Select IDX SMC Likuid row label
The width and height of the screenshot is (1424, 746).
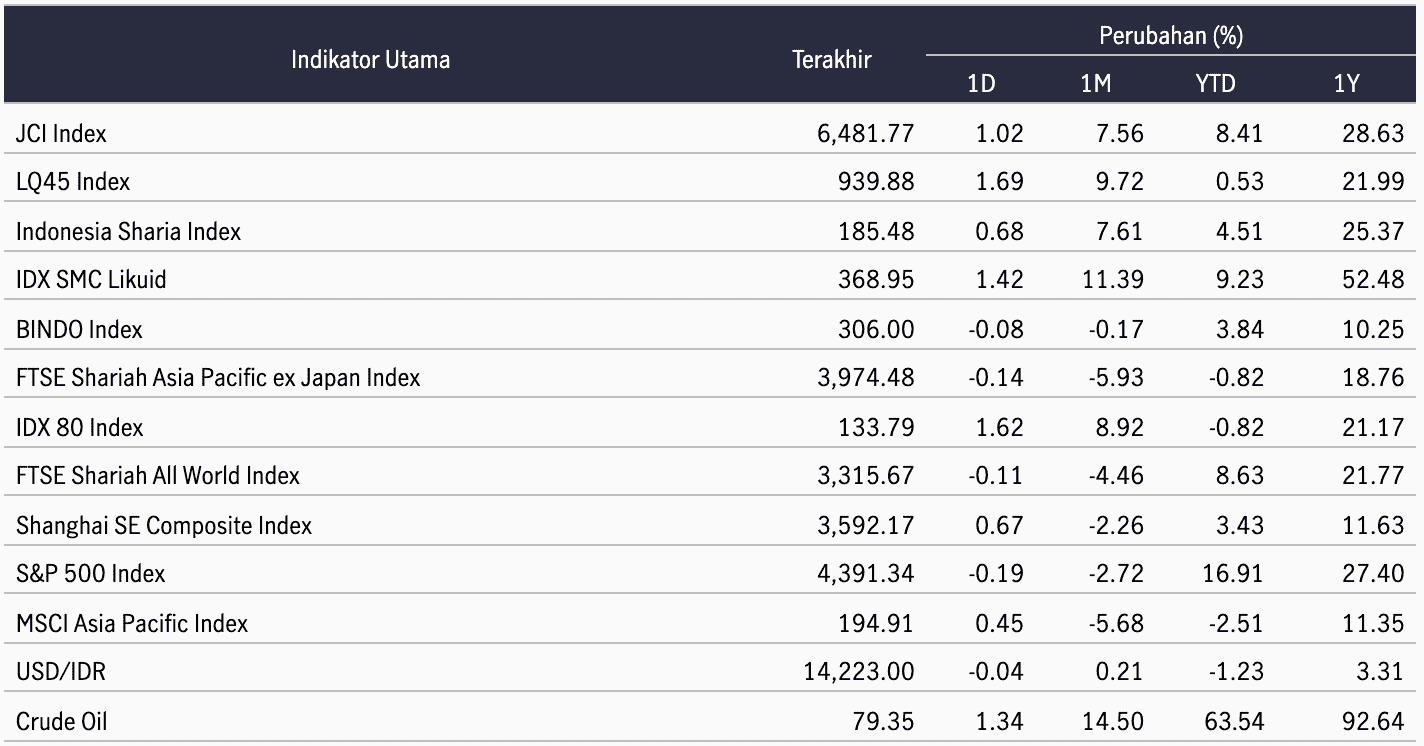tap(91, 280)
